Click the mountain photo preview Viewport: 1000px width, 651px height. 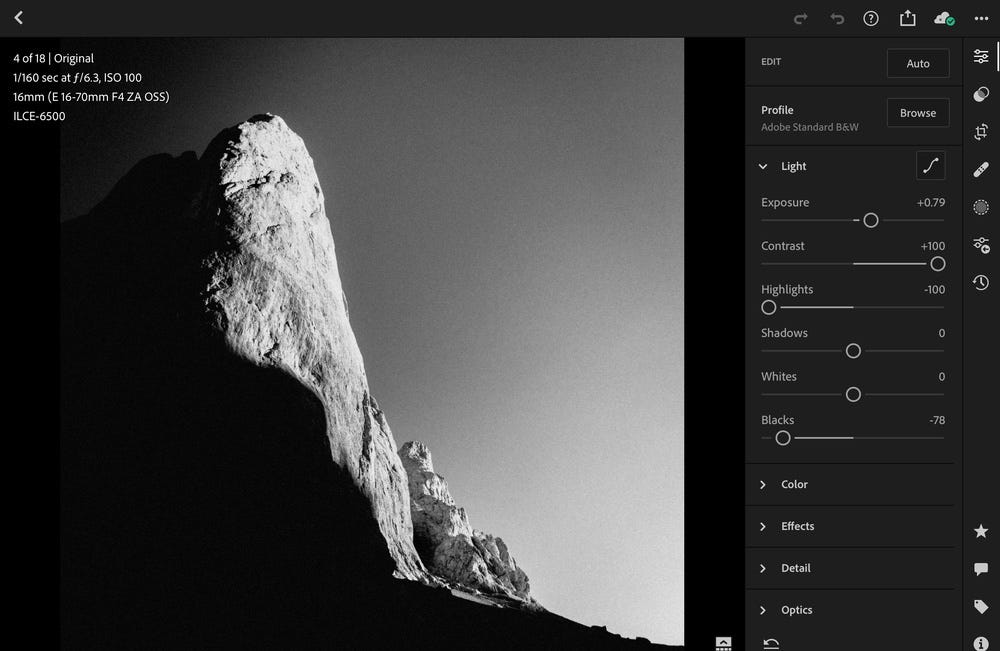pos(372,342)
